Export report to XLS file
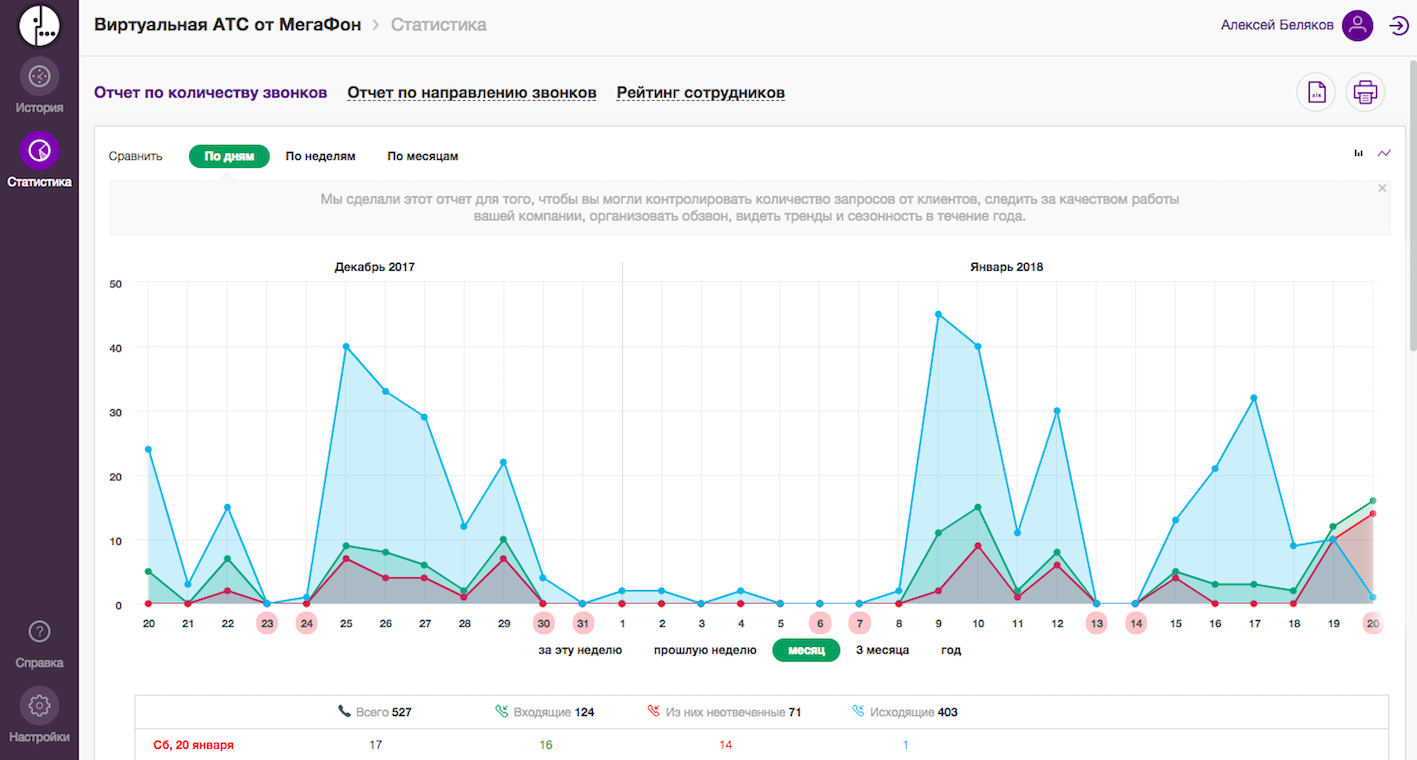Screen dimensions: 1417x760 (1316, 93)
